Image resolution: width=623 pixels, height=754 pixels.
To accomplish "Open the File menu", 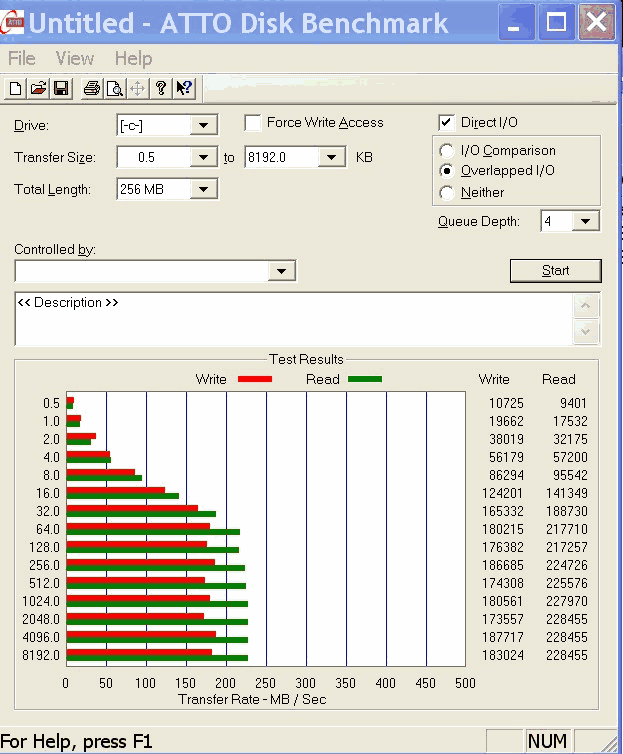I will click(22, 59).
